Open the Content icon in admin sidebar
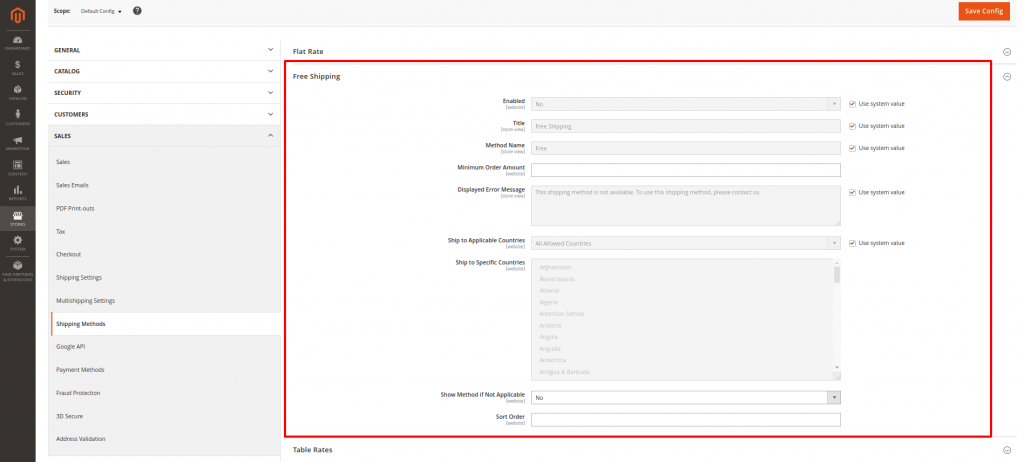This screenshot has height=462, width=1024. [17, 167]
